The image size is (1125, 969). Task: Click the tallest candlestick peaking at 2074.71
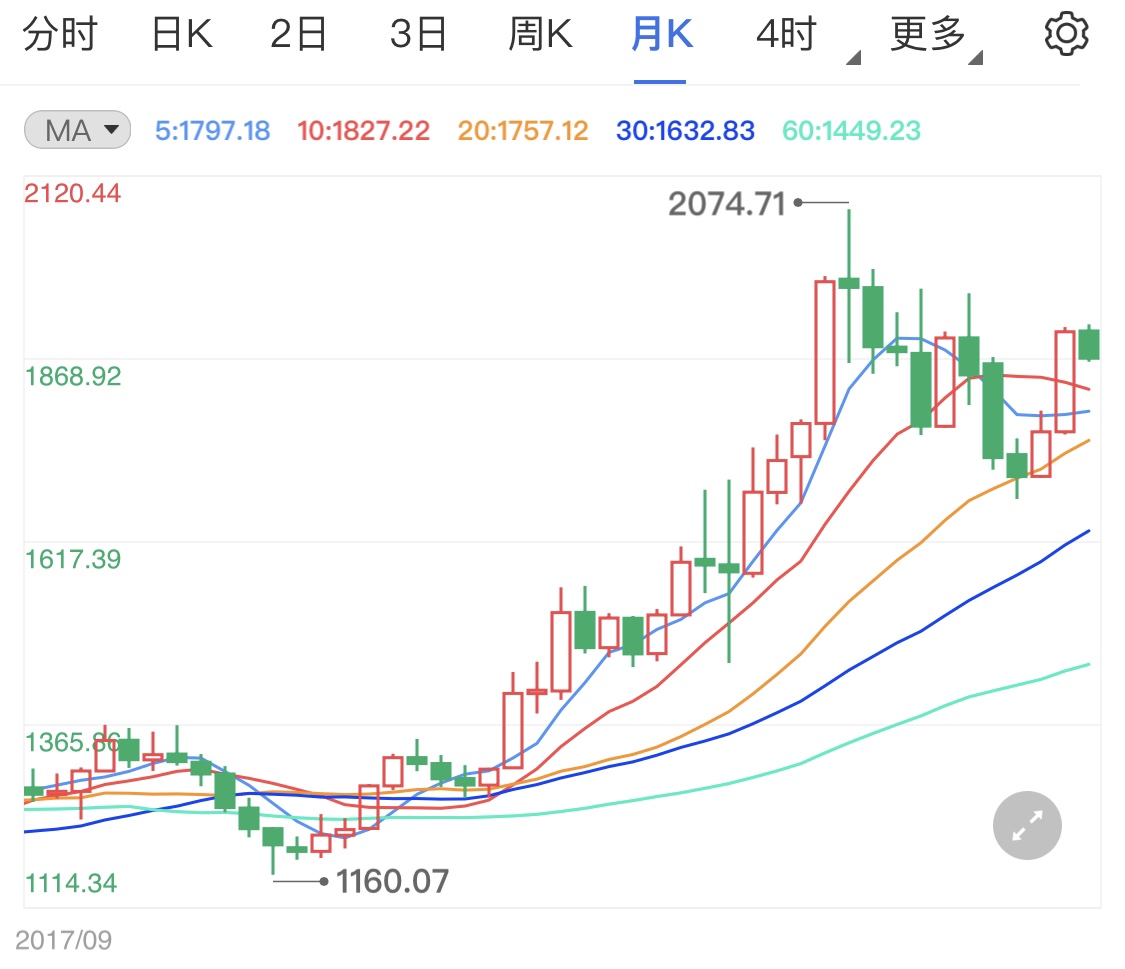point(849,285)
